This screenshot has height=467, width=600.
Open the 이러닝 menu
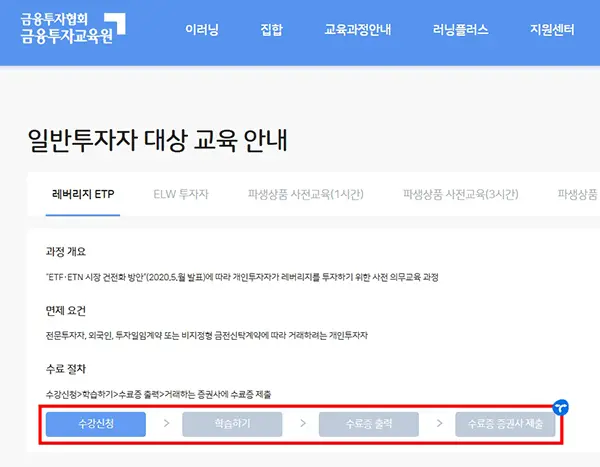point(202,29)
